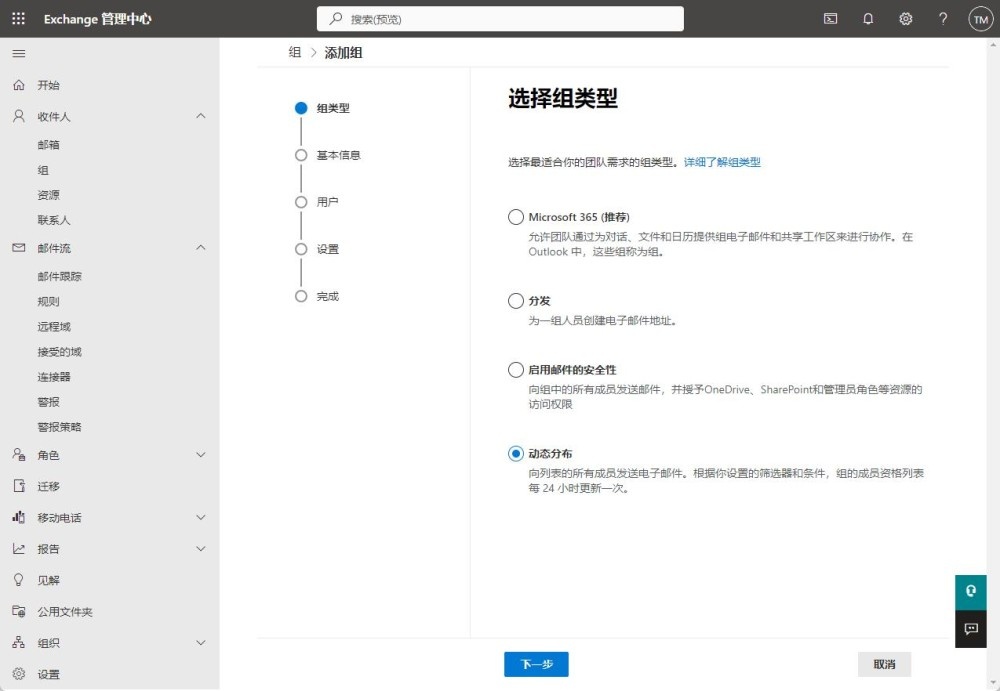Click the help question mark icon
The height and width of the screenshot is (691, 1000).
coord(942,18)
